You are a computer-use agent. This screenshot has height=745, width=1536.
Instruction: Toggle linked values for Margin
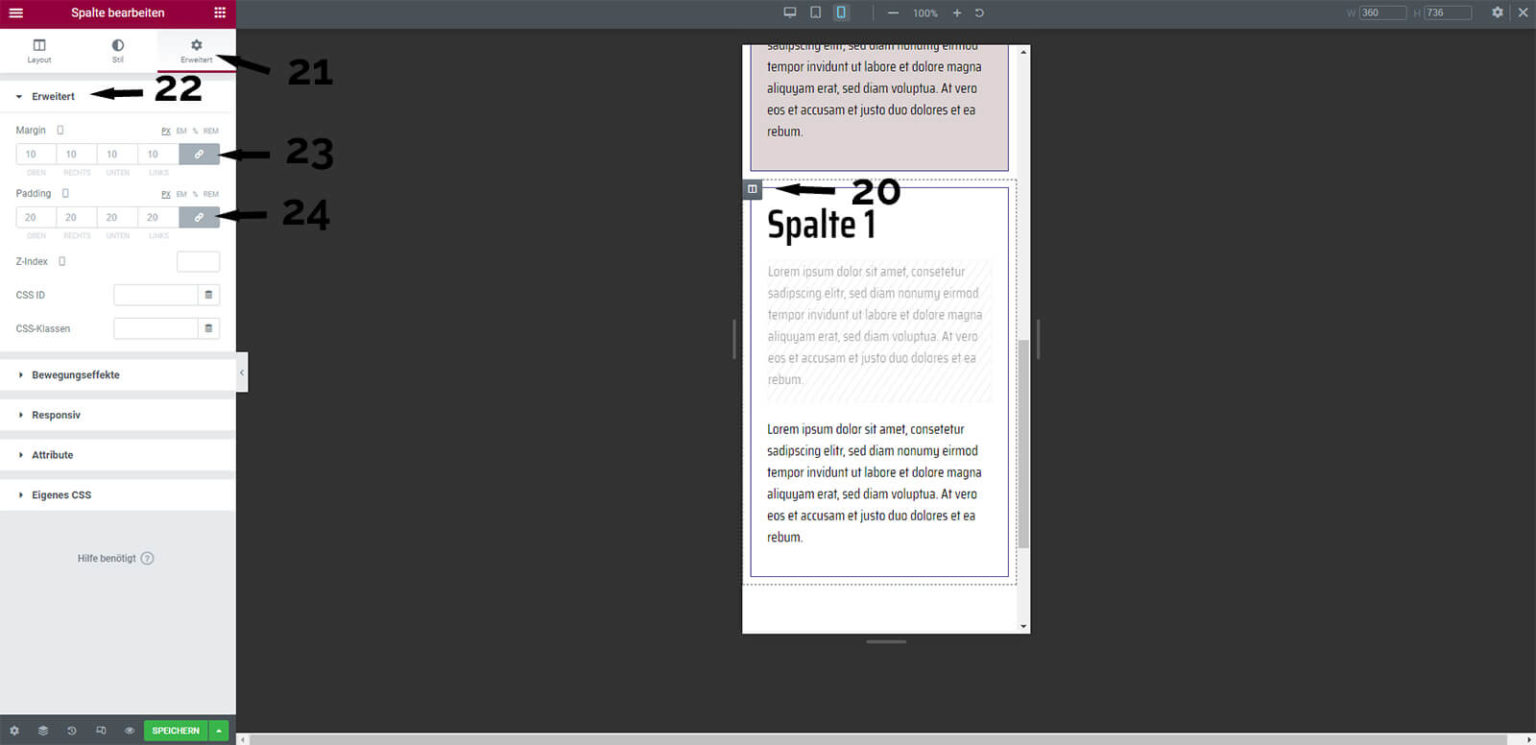[198, 154]
